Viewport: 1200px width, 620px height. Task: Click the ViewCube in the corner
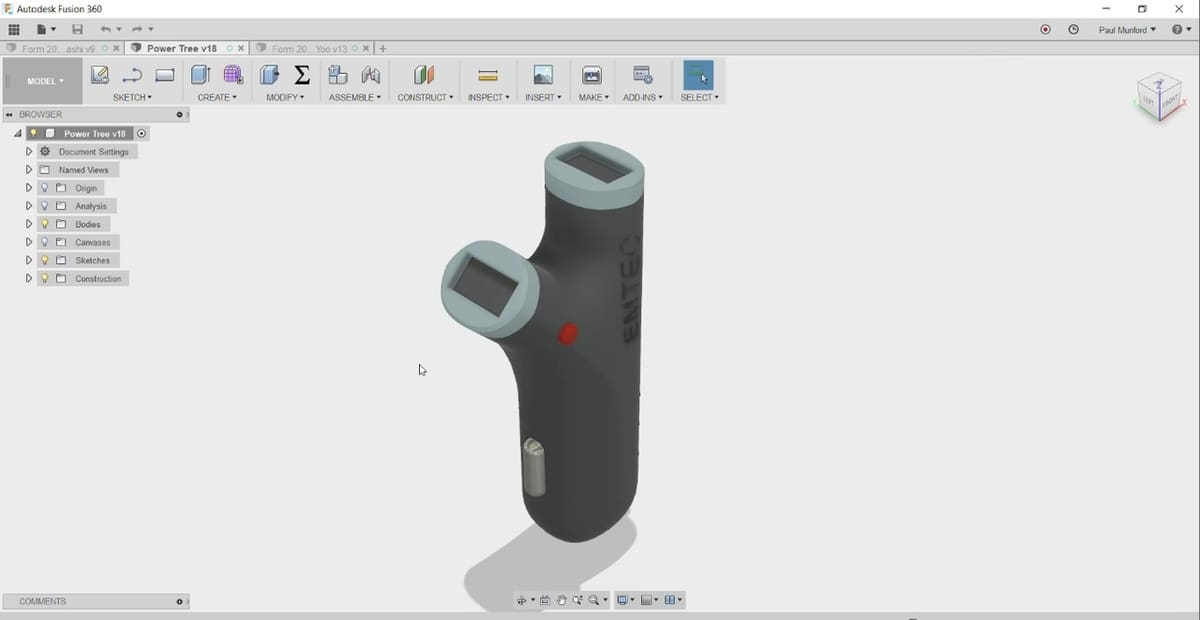[1160, 98]
